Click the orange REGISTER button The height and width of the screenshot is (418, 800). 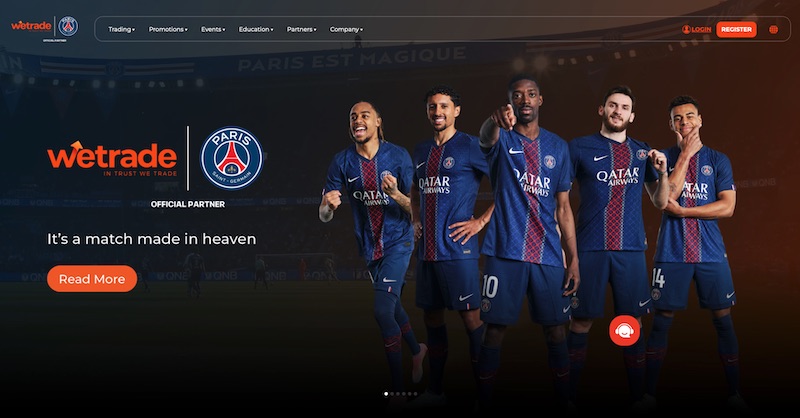click(736, 30)
